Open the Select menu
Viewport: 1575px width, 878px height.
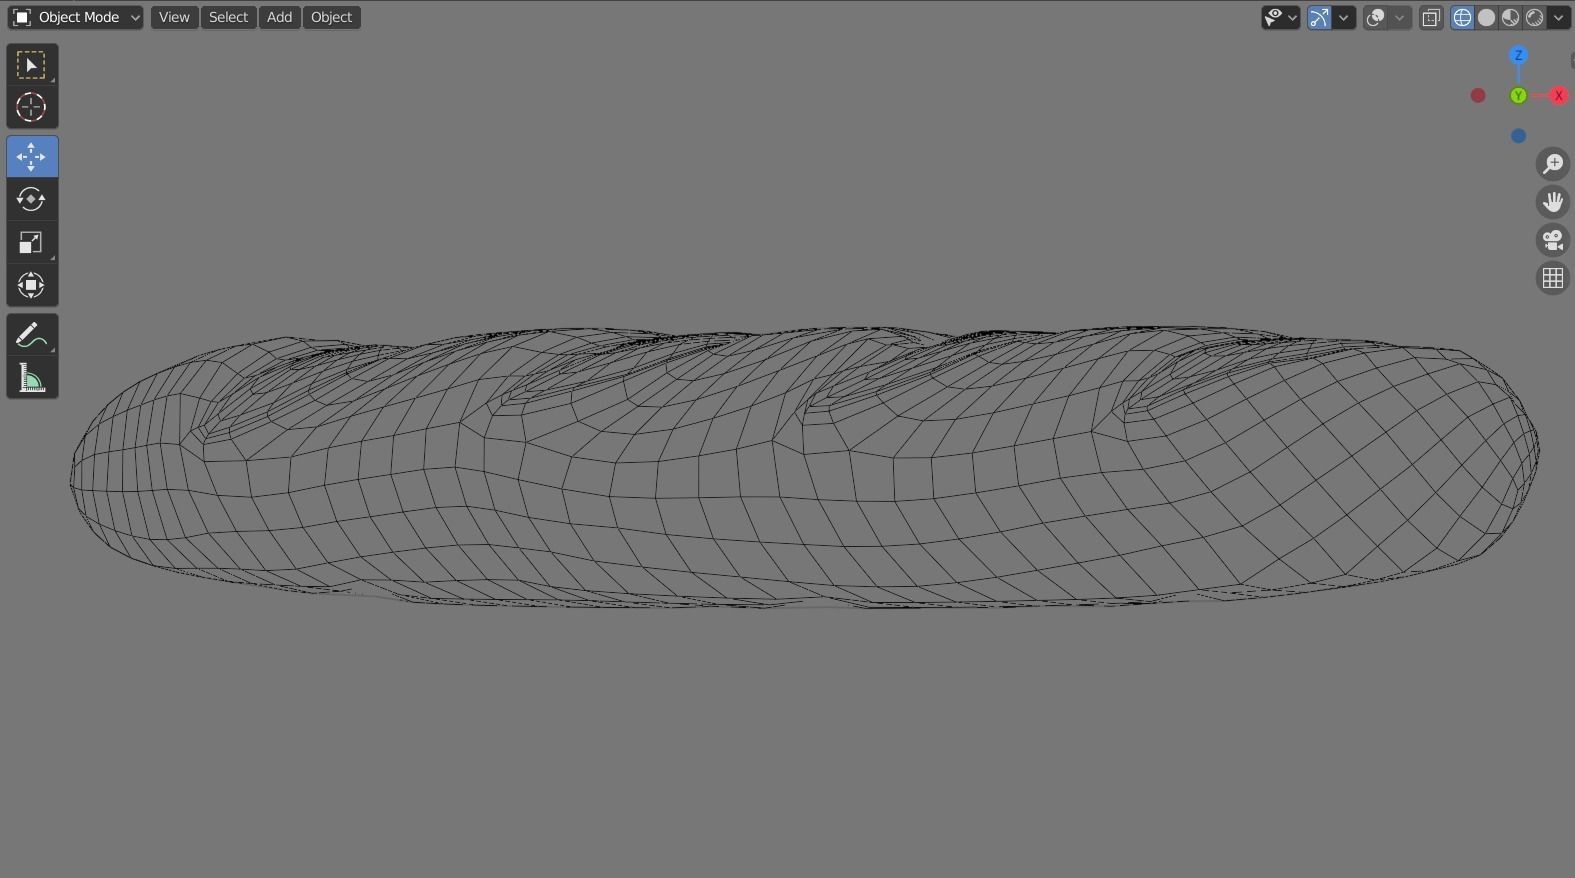[228, 17]
